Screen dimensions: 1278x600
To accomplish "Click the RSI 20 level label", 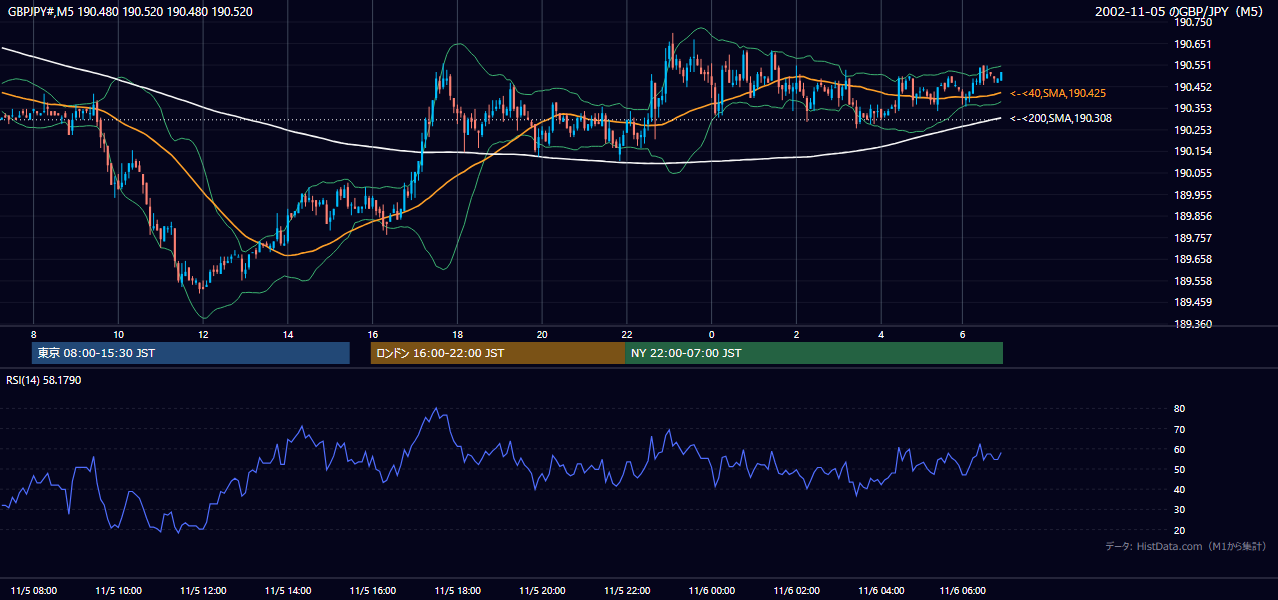I will [1179, 530].
